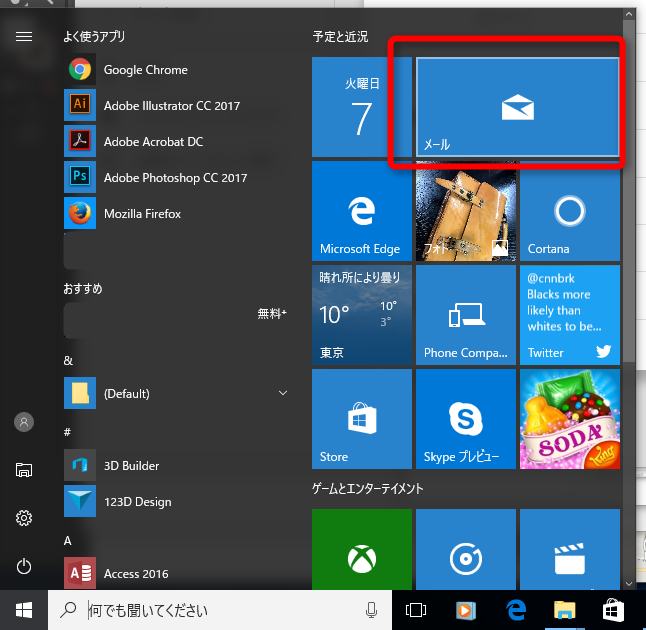Open File Explorer from Start sidebar
This screenshot has height=630, width=646.
24,470
